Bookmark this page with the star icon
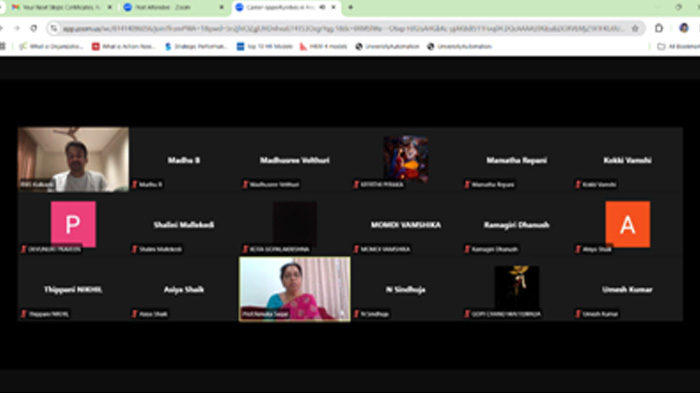Screen dimensions: 700x393 635,28
